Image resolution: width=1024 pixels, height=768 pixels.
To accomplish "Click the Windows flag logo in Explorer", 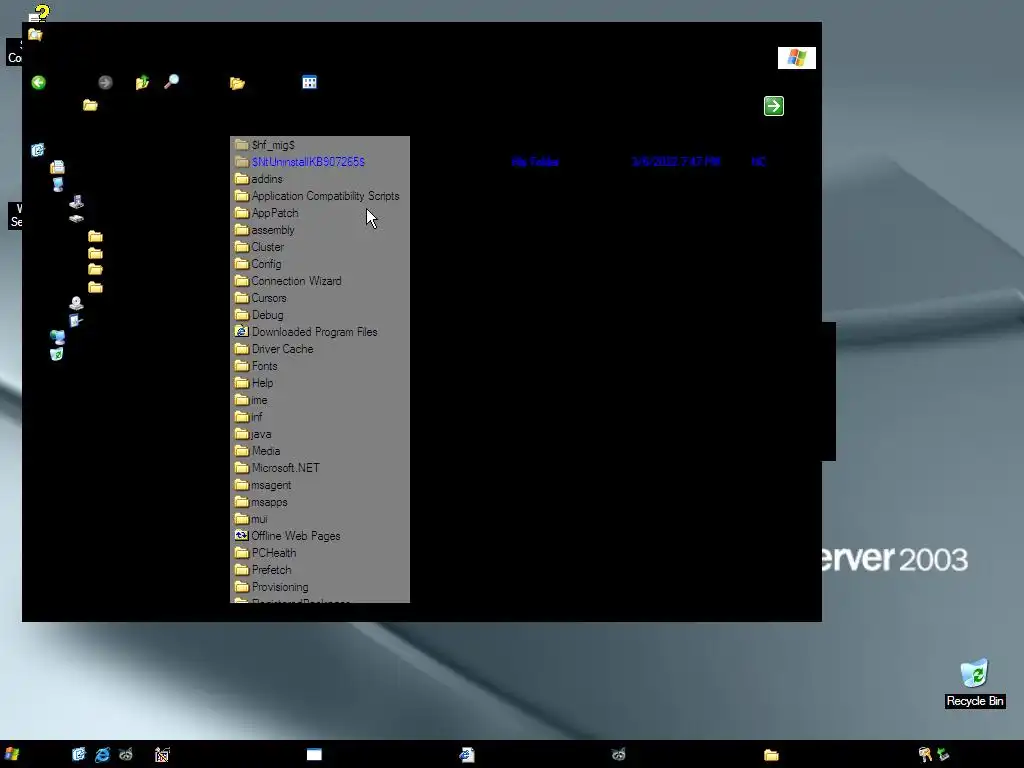I will pyautogui.click(x=797, y=57).
